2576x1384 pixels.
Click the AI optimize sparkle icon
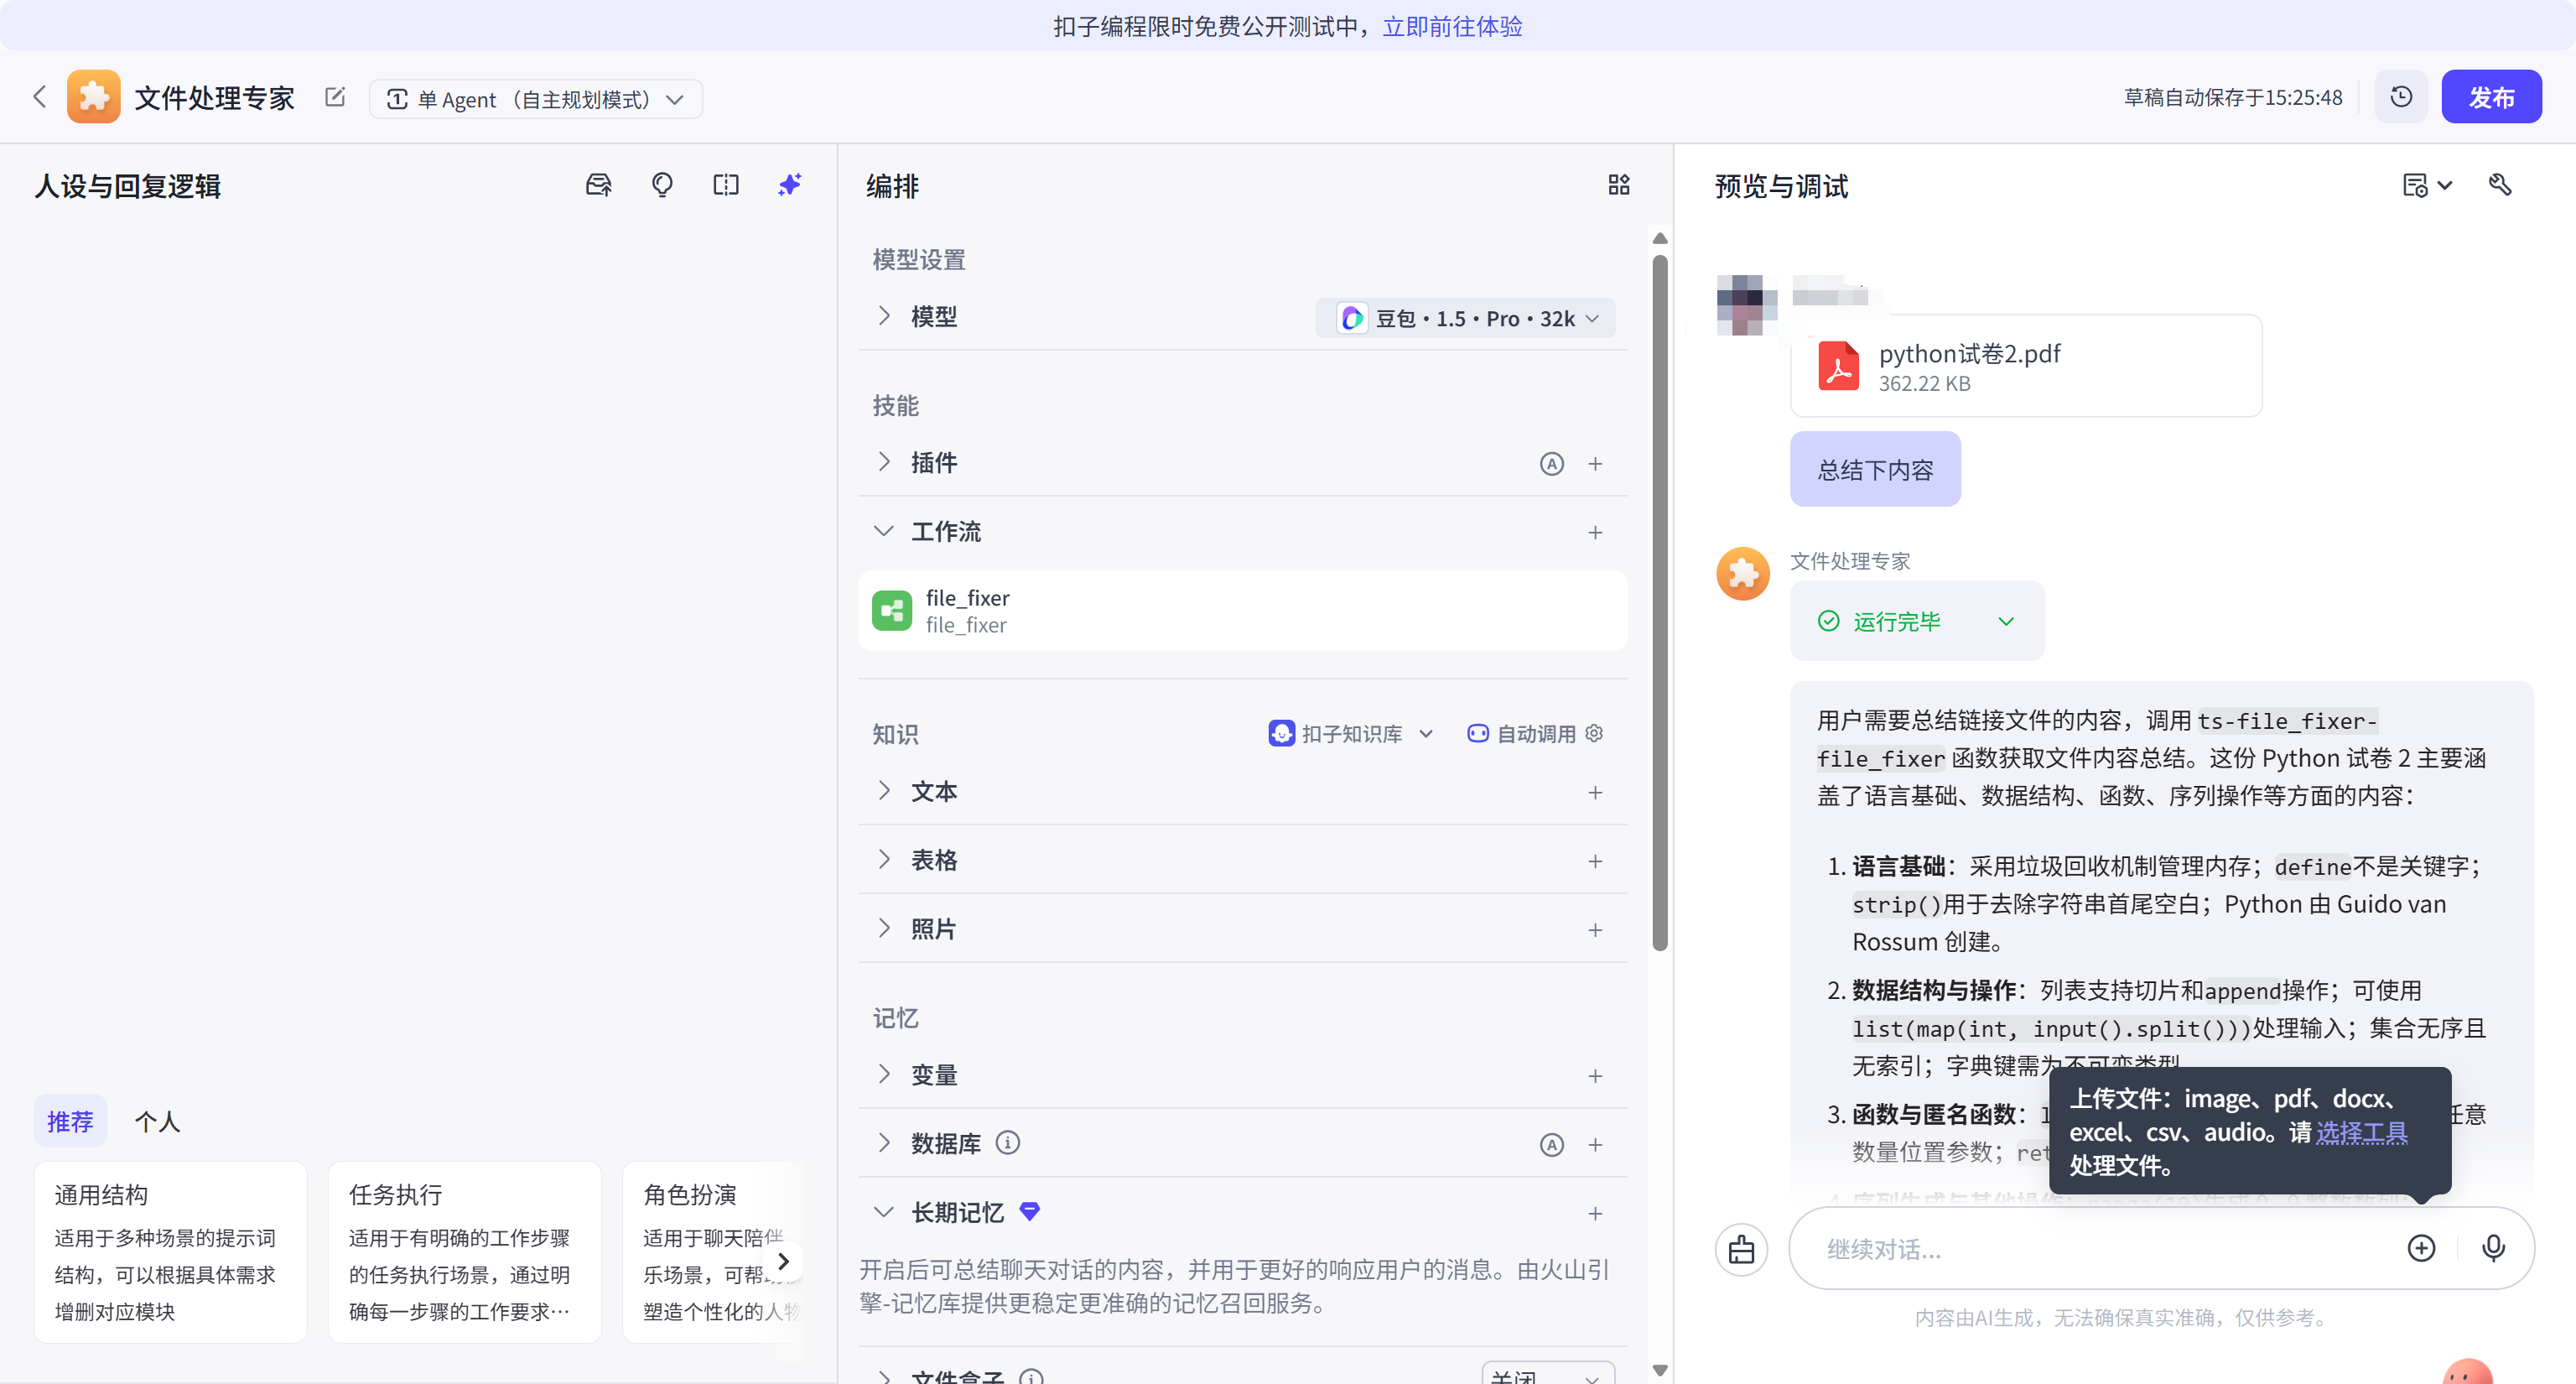click(790, 185)
